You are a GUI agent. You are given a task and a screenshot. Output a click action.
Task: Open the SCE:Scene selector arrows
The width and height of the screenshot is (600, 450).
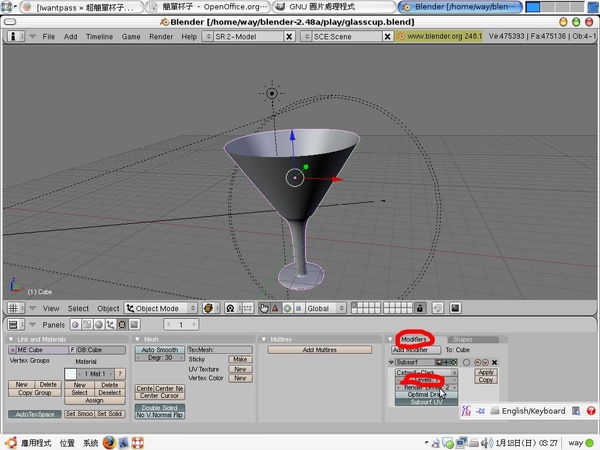click(306, 36)
